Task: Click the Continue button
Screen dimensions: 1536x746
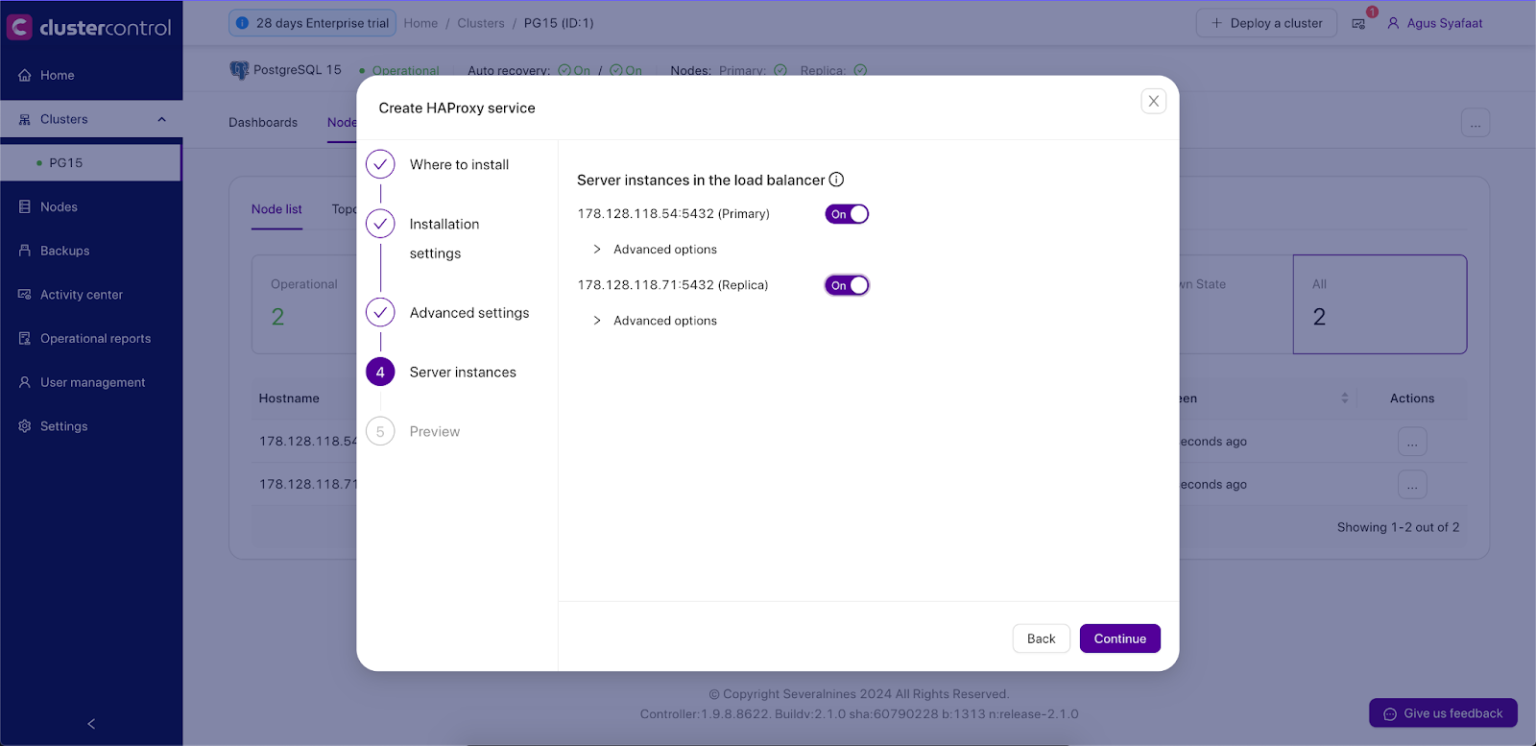Action: (x=1120, y=639)
